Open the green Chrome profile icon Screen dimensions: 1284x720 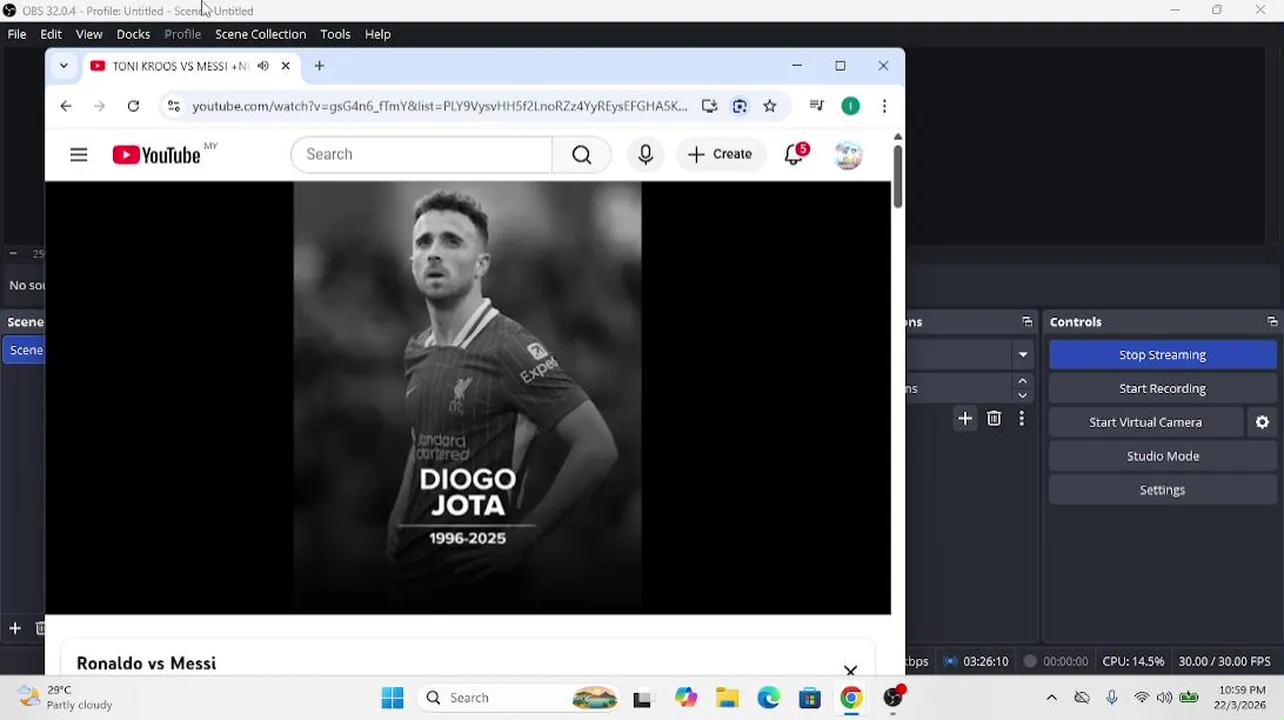[851, 106]
